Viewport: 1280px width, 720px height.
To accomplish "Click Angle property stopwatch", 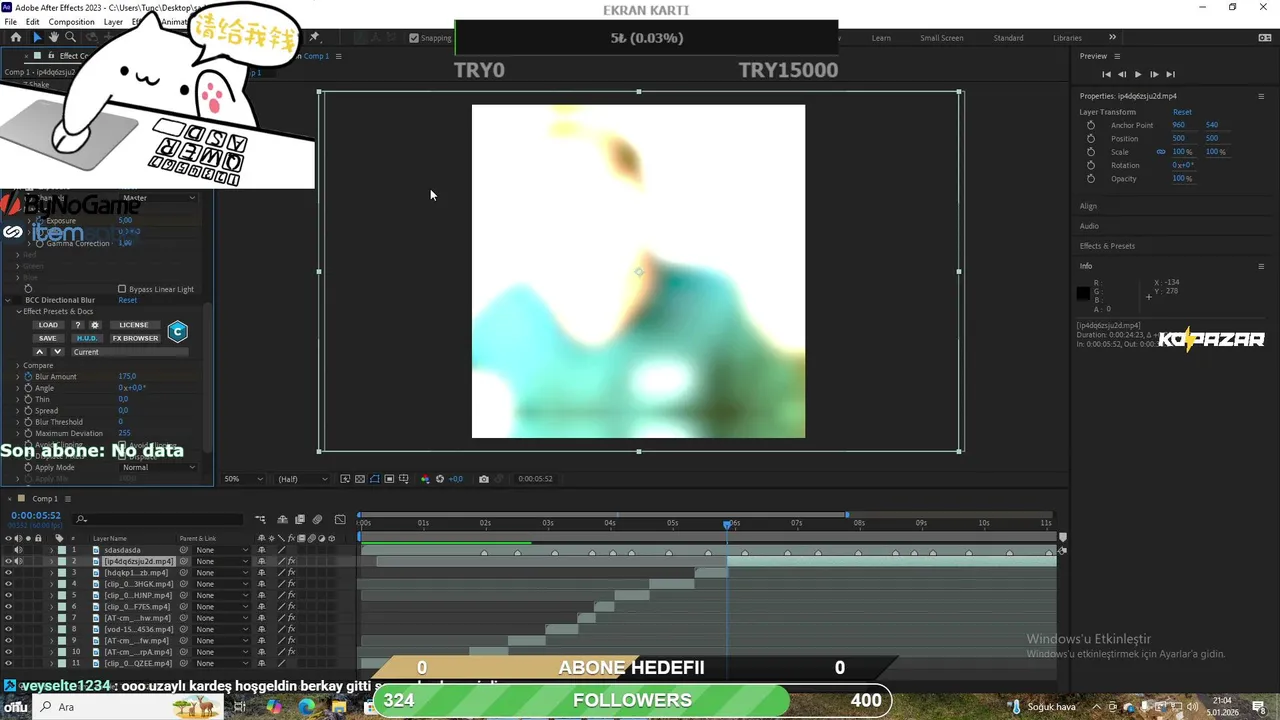I will point(28,388).
